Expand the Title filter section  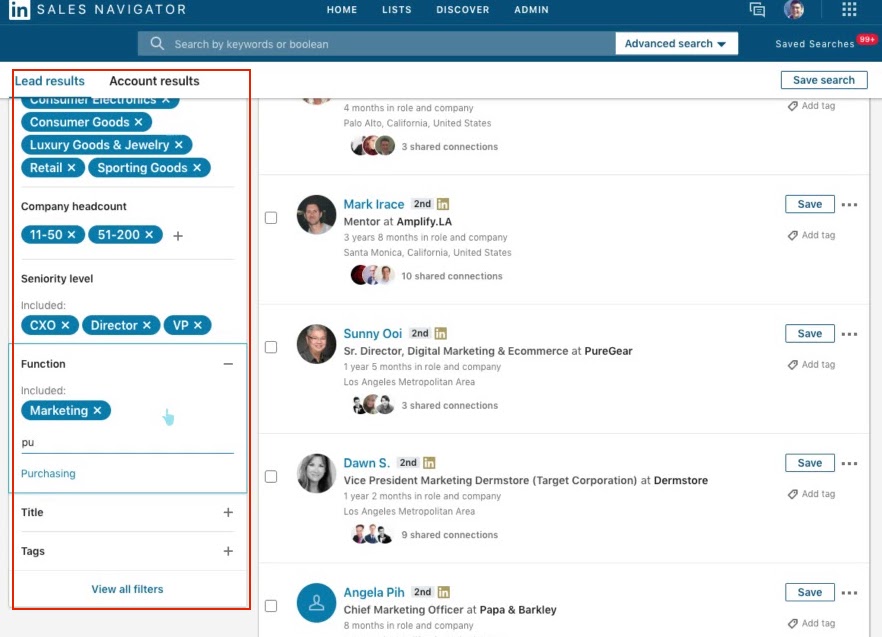227,512
